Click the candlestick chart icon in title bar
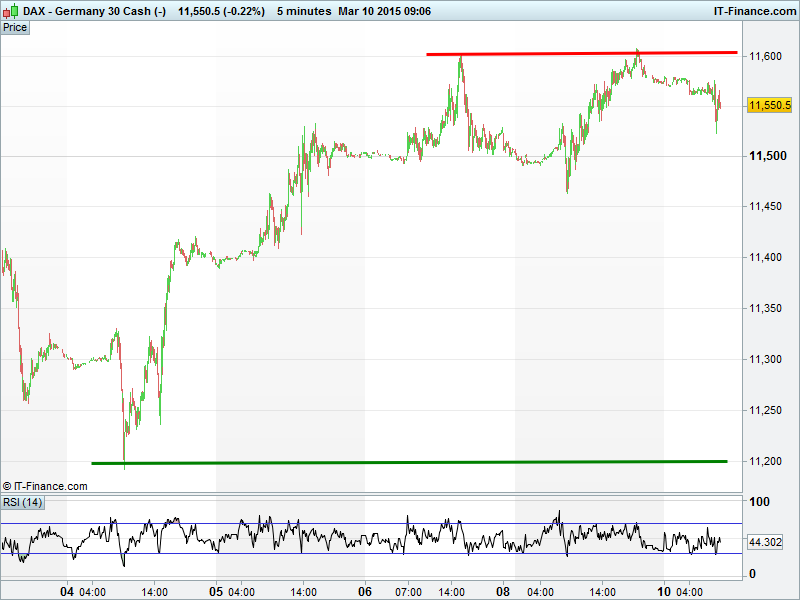This screenshot has width=800, height=600. click(x=11, y=10)
